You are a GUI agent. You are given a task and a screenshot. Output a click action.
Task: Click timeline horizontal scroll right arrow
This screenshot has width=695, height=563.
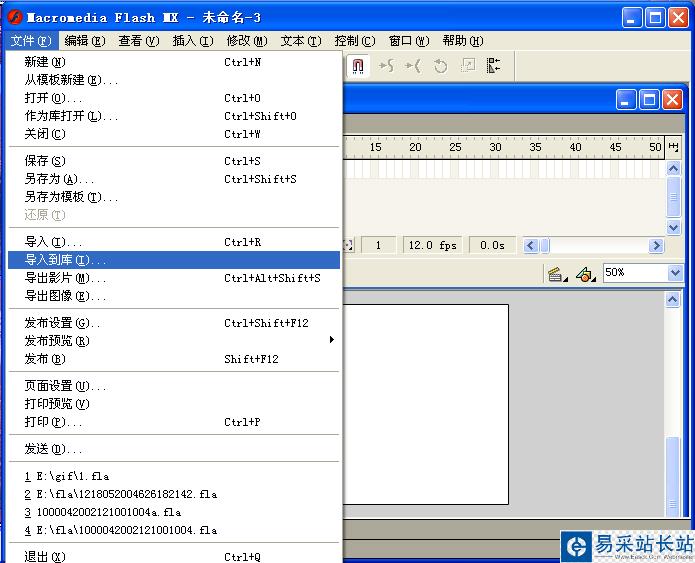[656, 245]
